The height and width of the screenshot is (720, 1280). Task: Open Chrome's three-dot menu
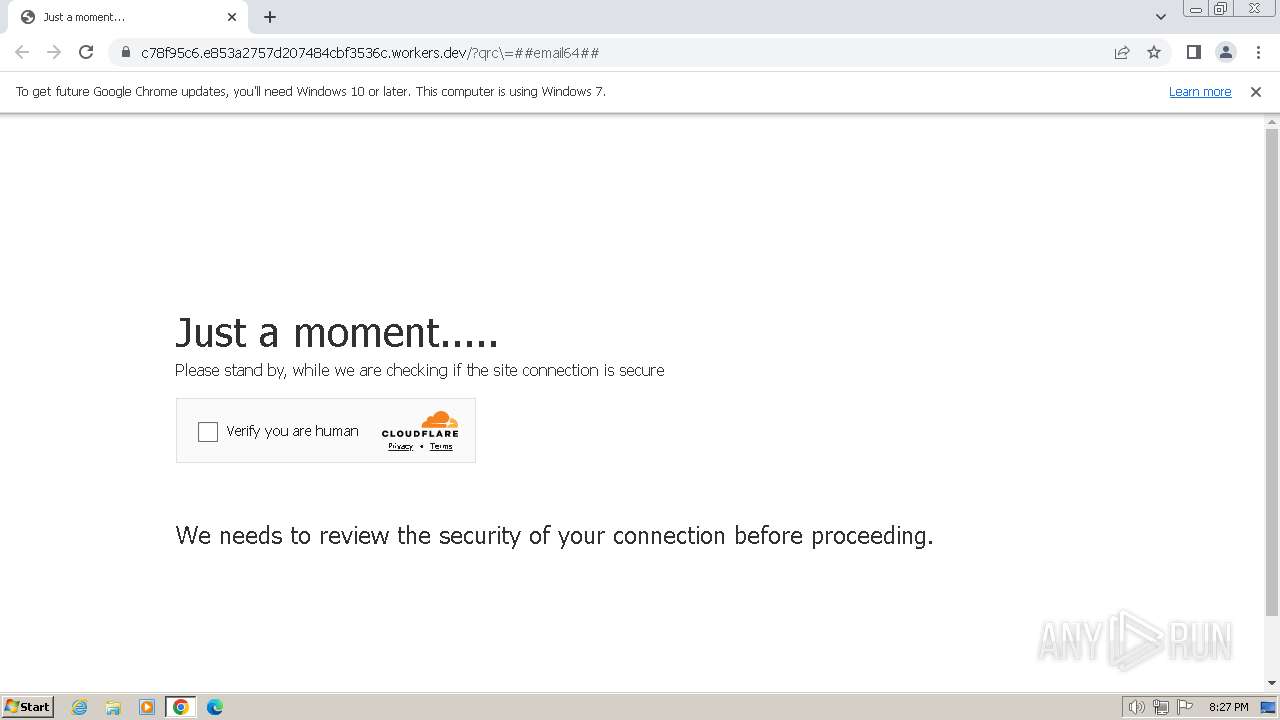tap(1258, 52)
